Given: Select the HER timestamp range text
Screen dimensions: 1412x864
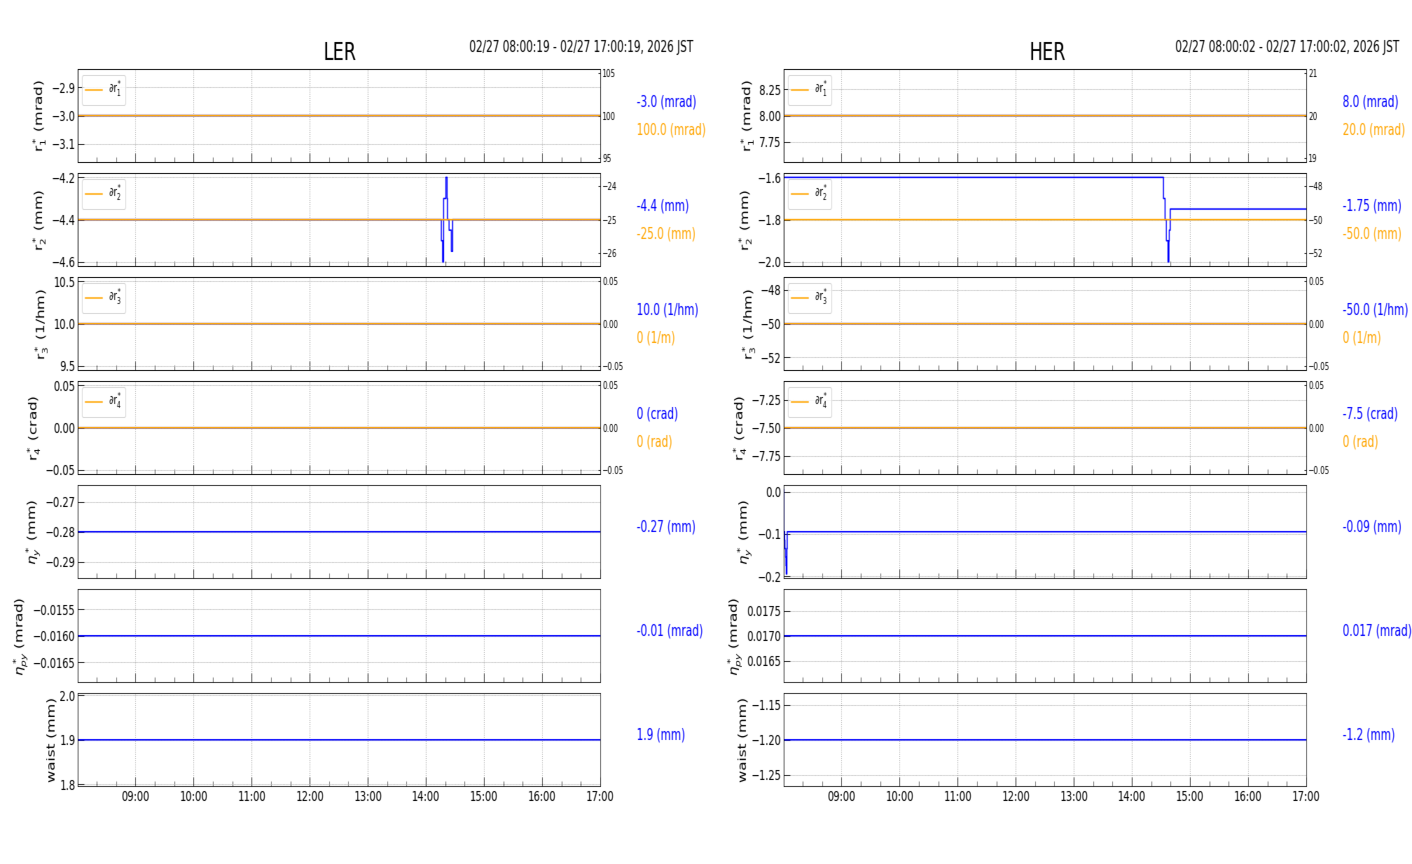Looking at the screenshot, I should coord(1286,47).
